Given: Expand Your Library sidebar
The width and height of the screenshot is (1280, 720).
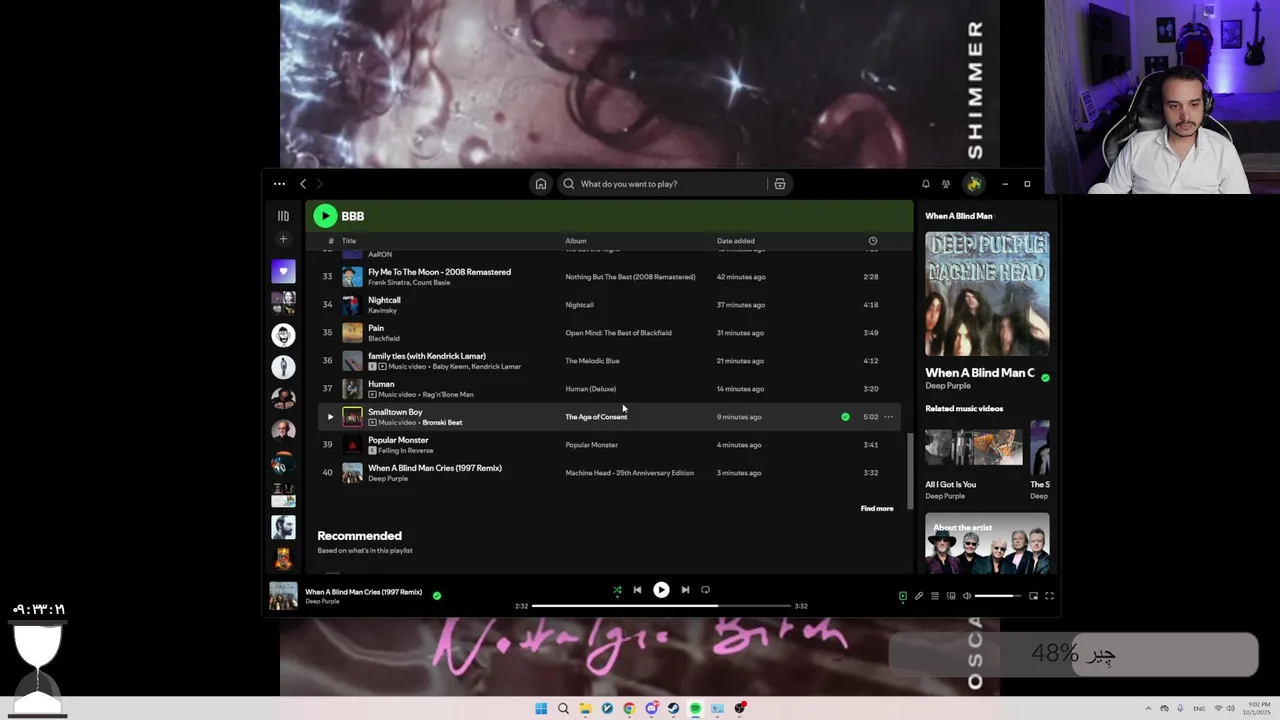Looking at the screenshot, I should [x=283, y=216].
